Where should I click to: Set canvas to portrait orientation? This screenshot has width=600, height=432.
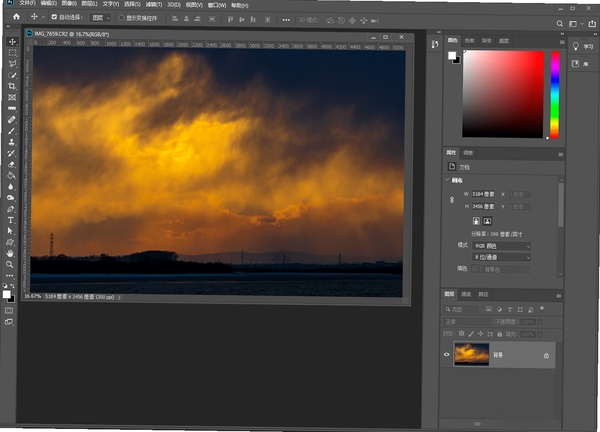(x=476, y=221)
